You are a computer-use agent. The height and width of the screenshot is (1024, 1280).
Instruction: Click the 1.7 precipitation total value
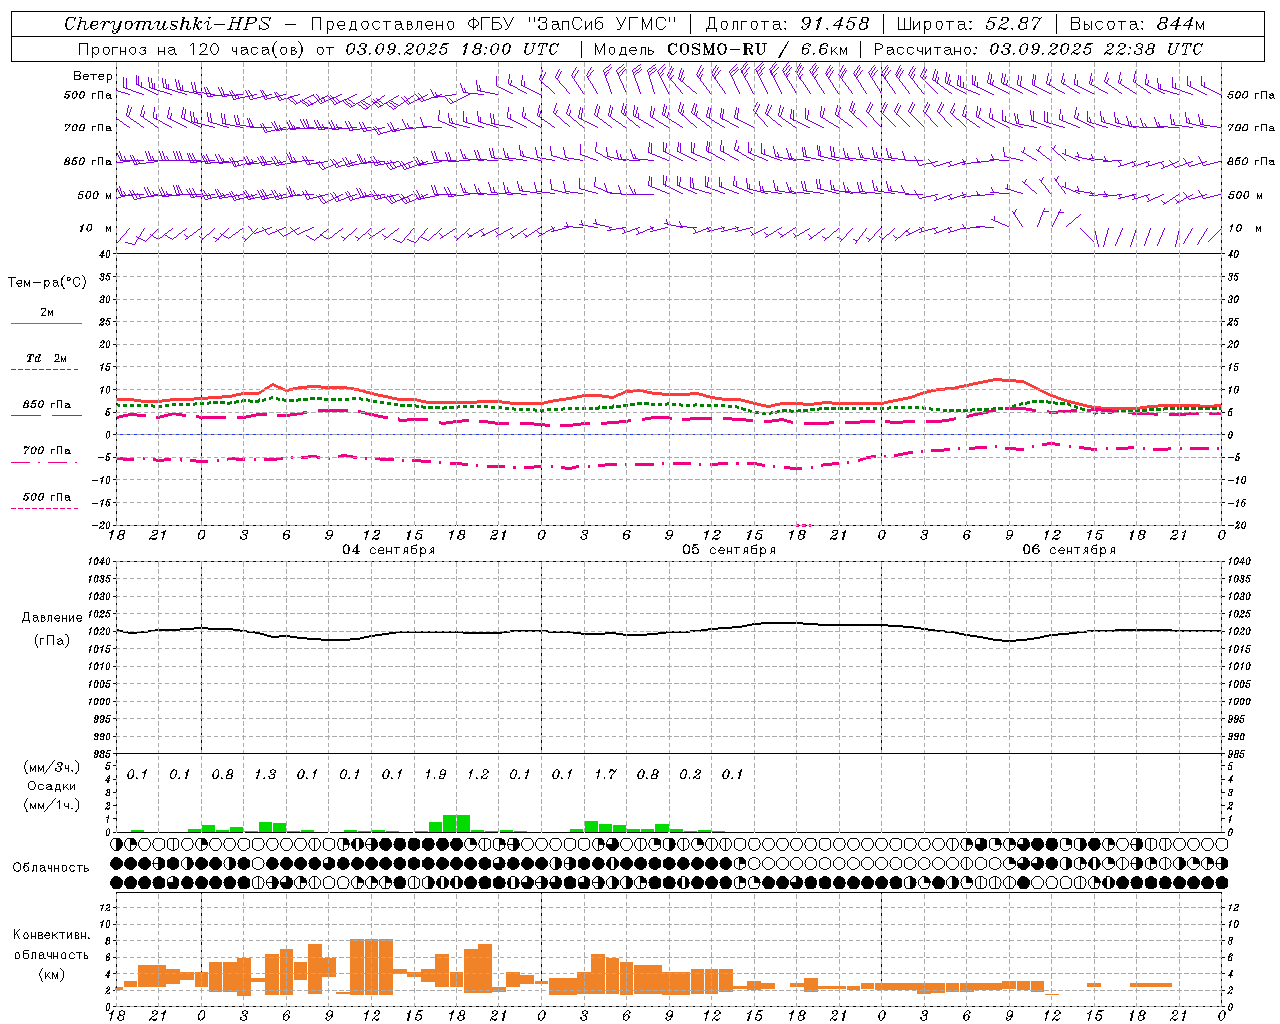[x=605, y=774]
